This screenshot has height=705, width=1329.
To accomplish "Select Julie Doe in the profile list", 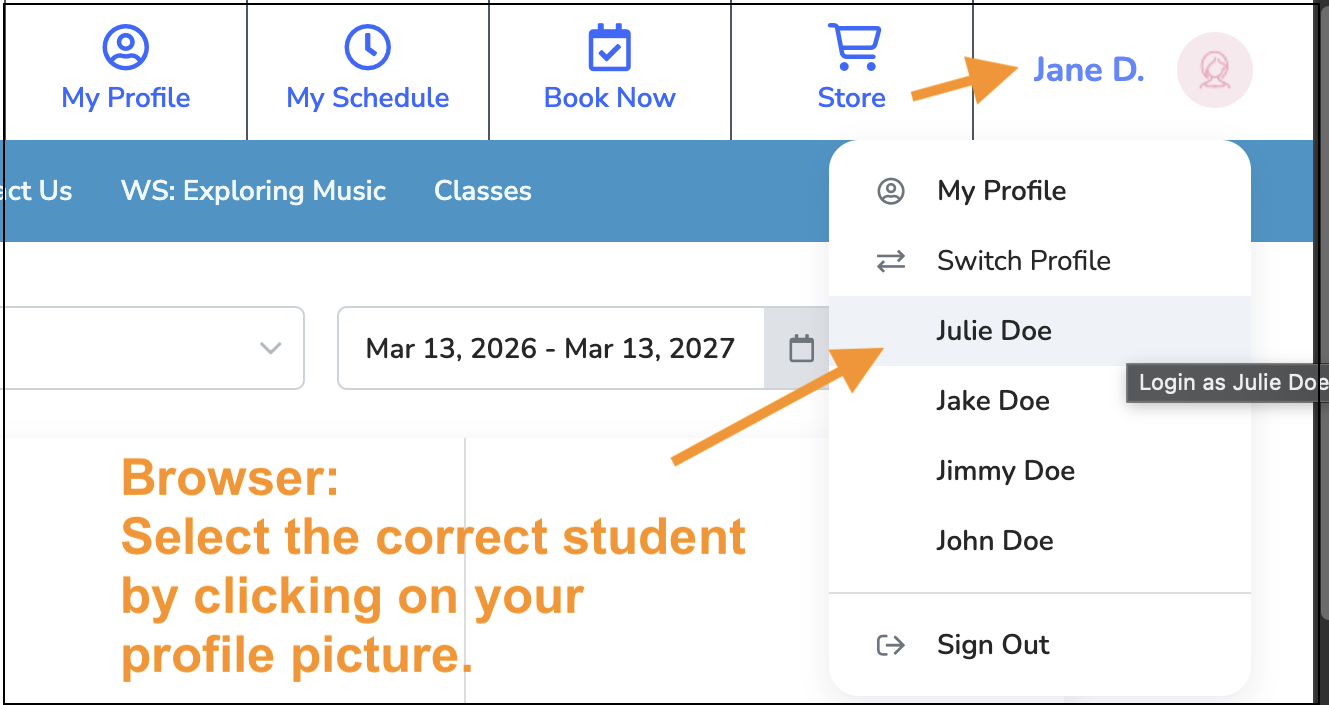I will [x=994, y=331].
